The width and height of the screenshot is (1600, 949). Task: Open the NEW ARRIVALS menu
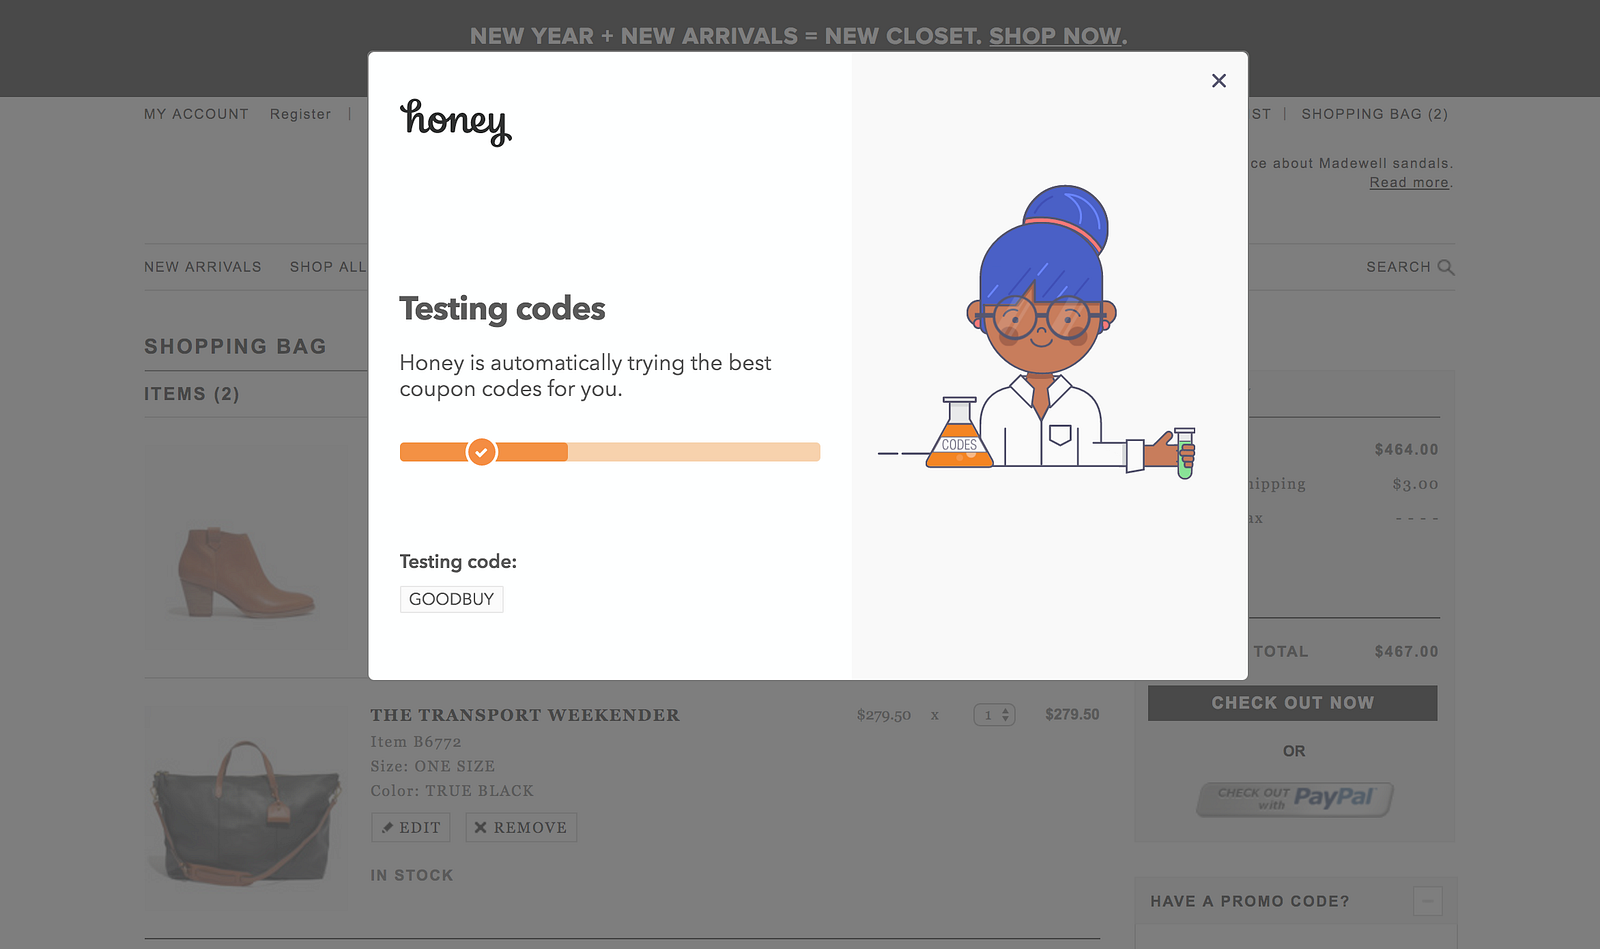pos(203,267)
